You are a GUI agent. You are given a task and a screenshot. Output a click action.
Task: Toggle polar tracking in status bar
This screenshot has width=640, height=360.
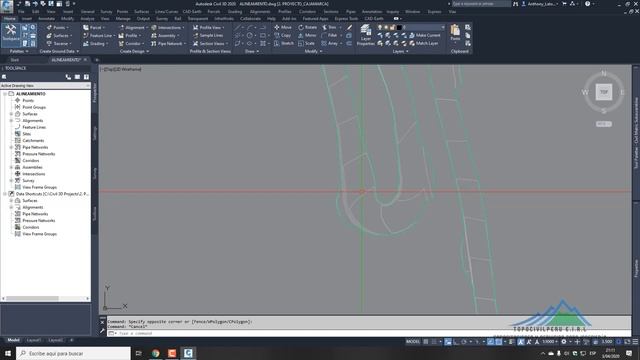click(x=464, y=342)
